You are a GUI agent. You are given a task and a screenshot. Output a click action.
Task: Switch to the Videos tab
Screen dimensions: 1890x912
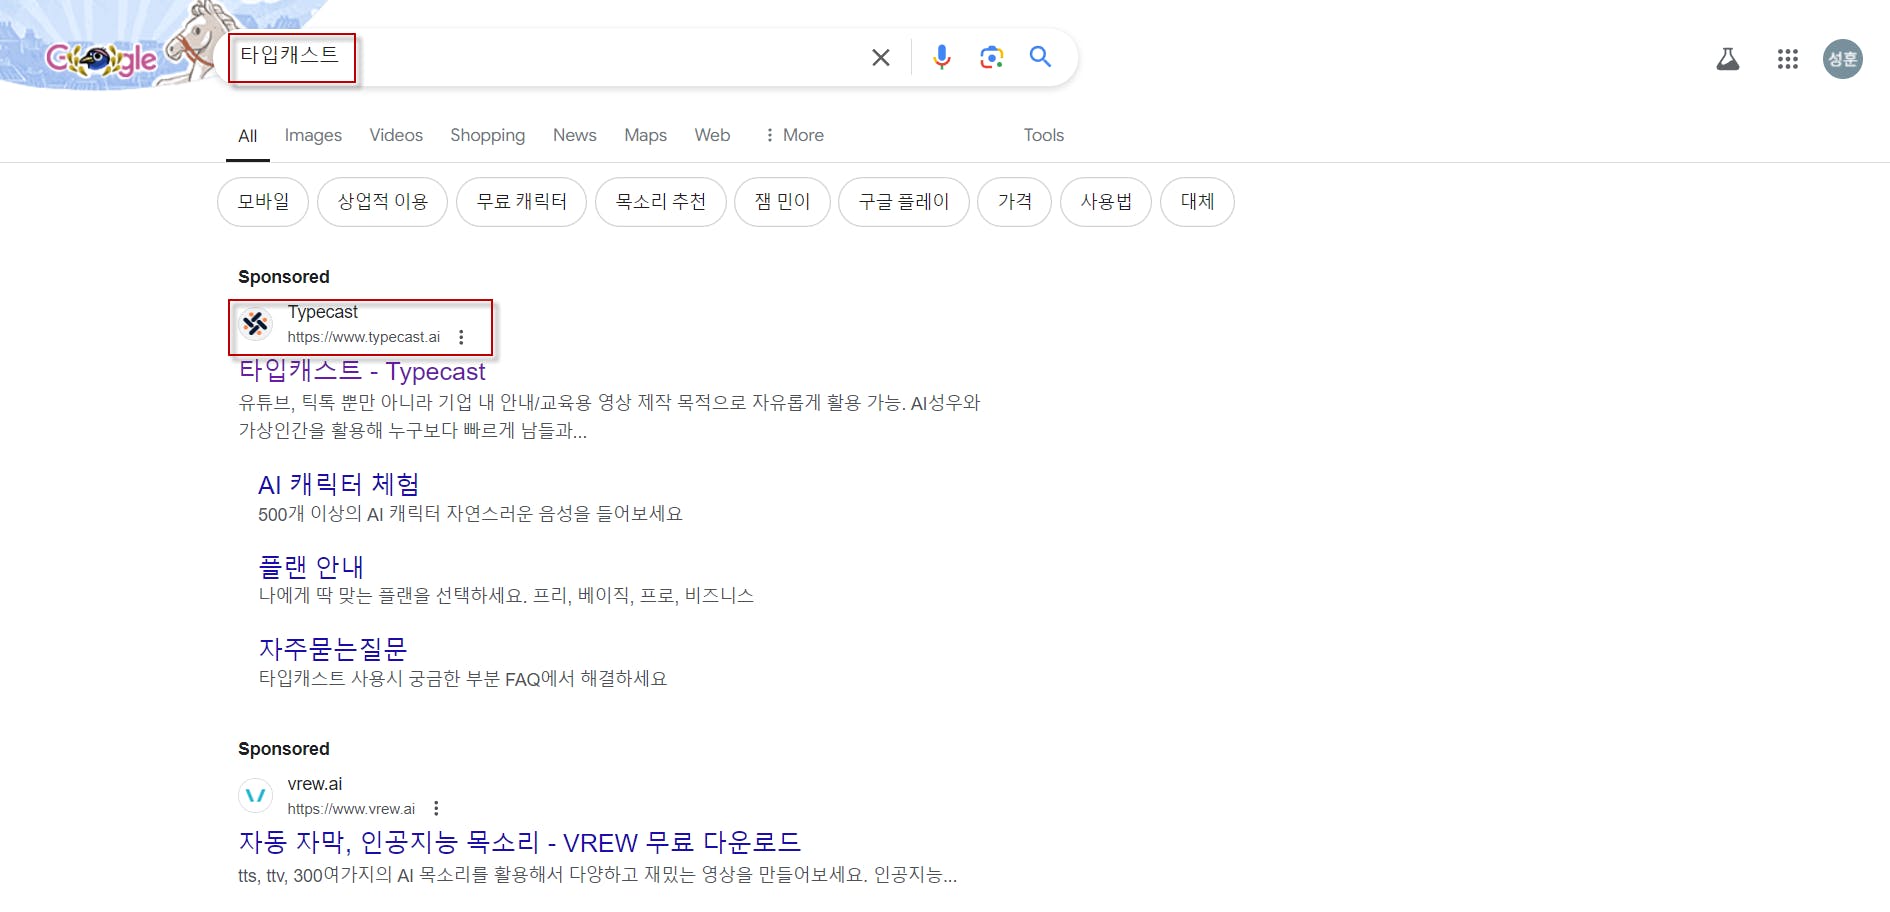(396, 135)
